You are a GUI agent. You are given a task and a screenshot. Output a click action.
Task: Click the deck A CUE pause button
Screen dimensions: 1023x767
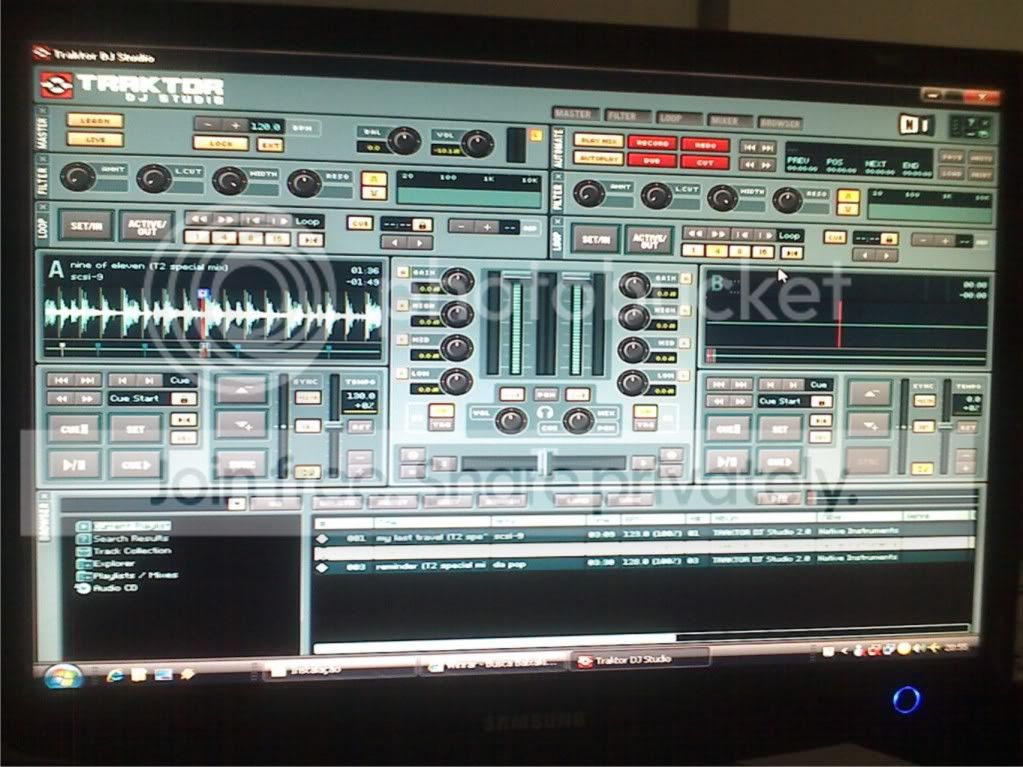(x=74, y=428)
